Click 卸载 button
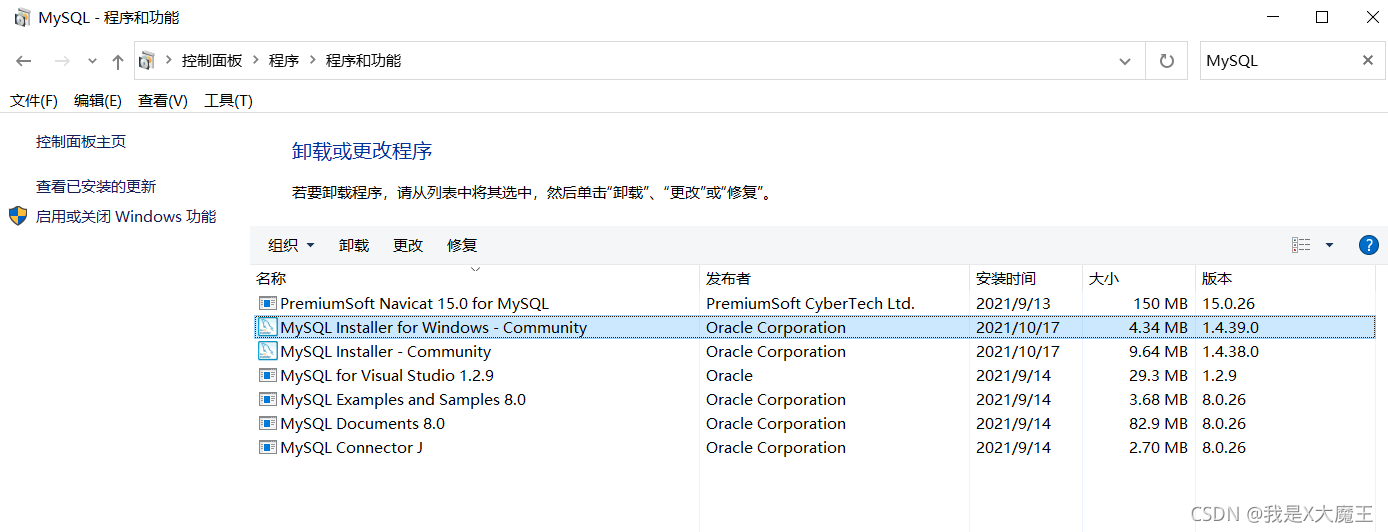 point(354,245)
